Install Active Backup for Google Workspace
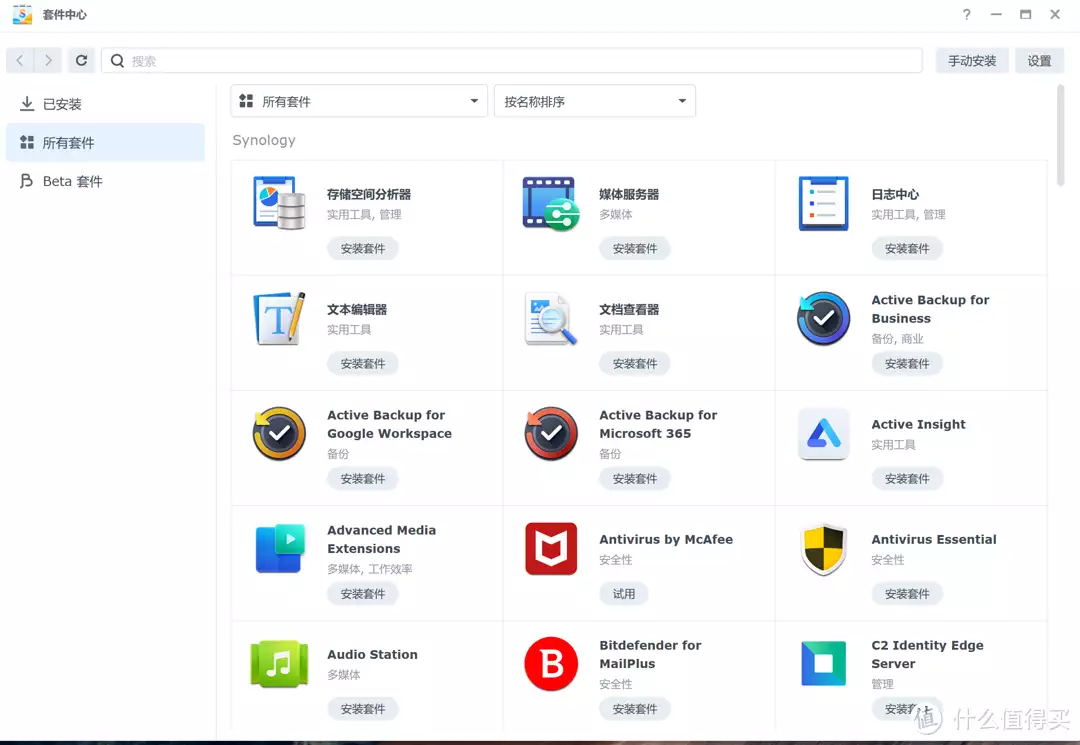Viewport: 1080px width, 745px height. click(362, 479)
